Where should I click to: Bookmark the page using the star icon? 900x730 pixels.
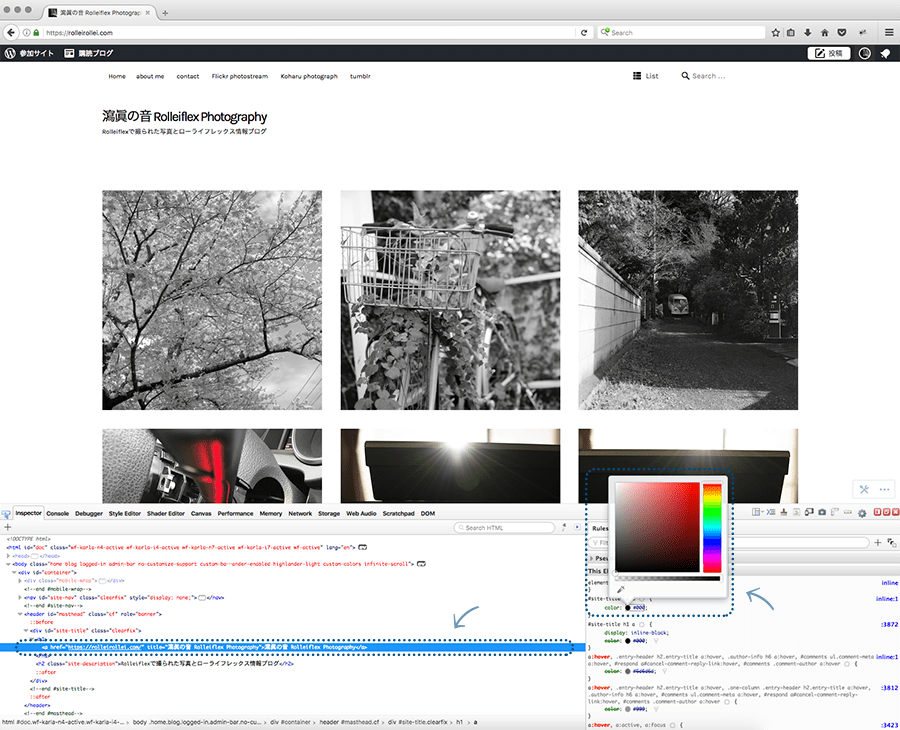[x=776, y=32]
